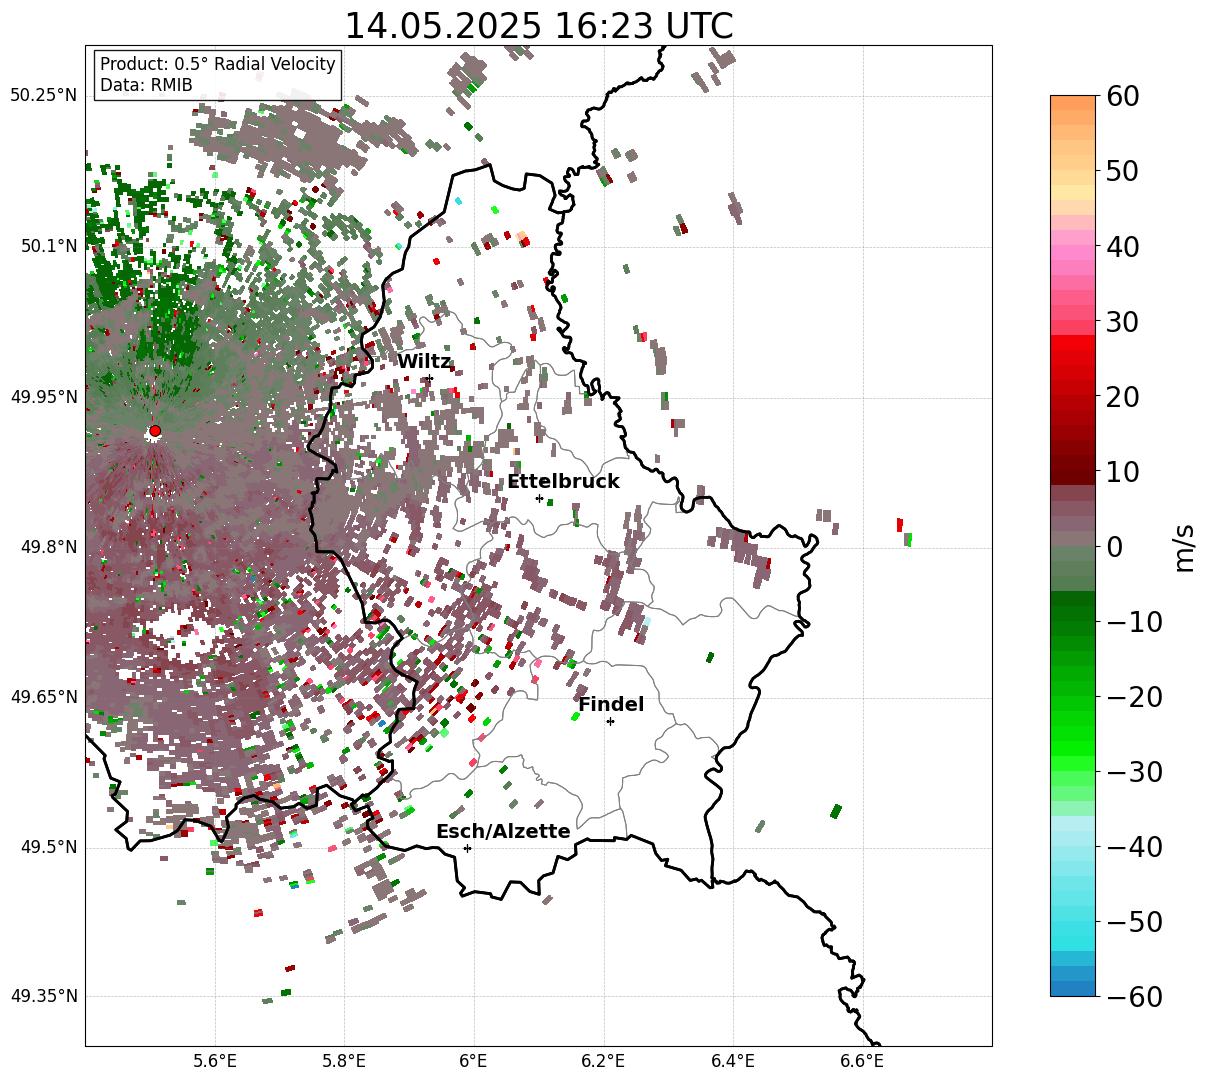Viewport: 1207px width, 1081px height.
Task: Click the Esch/Alzette cross marker
Action: pyautogui.click(x=467, y=848)
